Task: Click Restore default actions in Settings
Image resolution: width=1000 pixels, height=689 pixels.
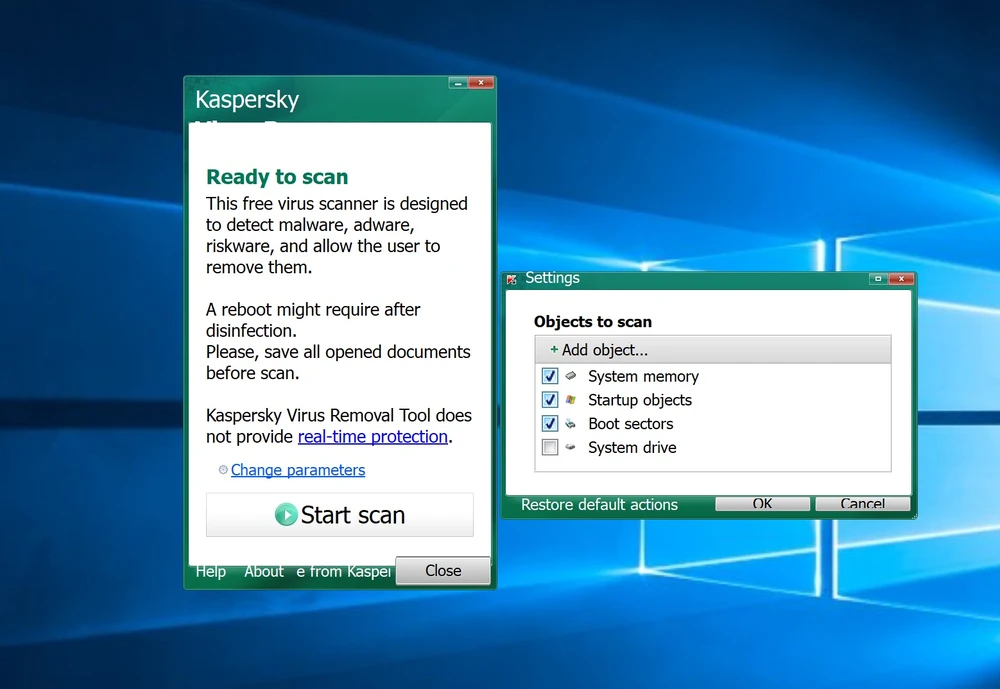Action: (599, 504)
